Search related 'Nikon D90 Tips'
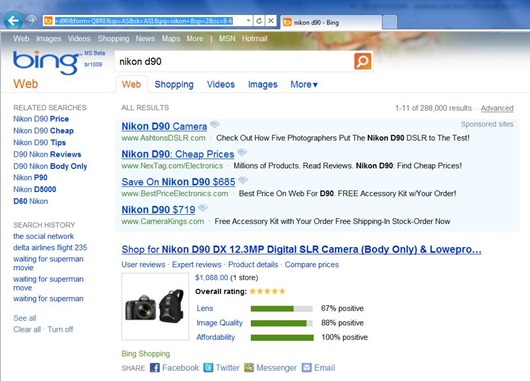Screen dimensions: 530x381 click(40, 143)
